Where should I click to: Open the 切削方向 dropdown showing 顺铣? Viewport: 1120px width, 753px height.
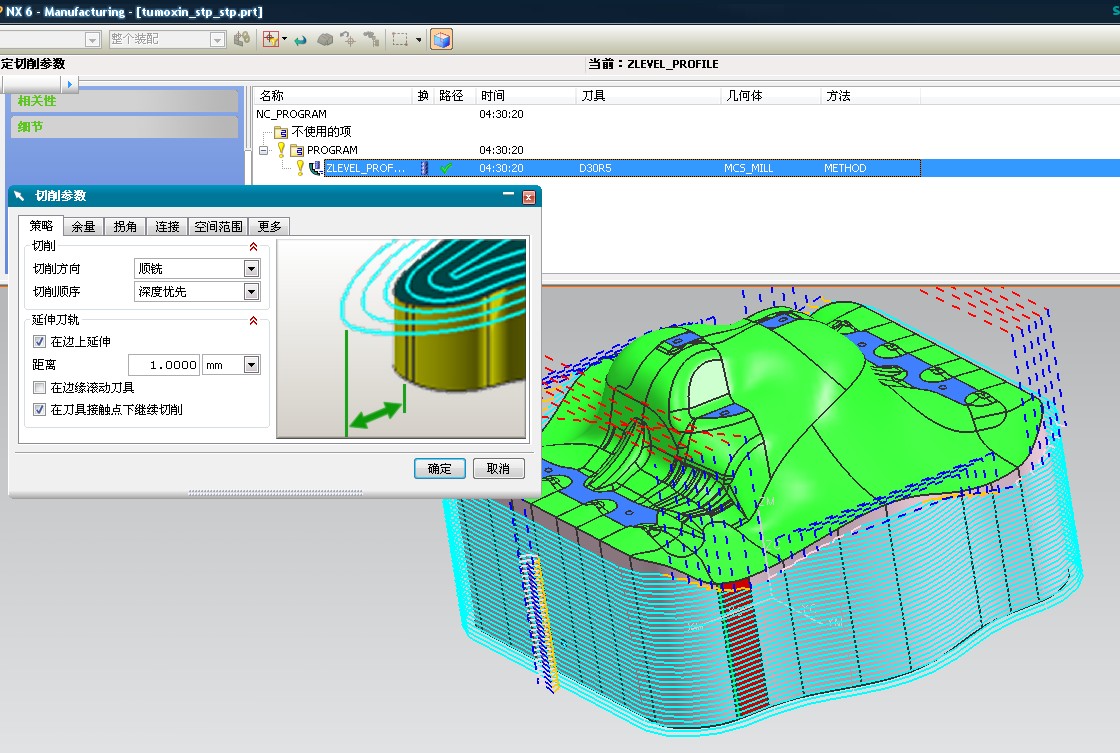[251, 269]
